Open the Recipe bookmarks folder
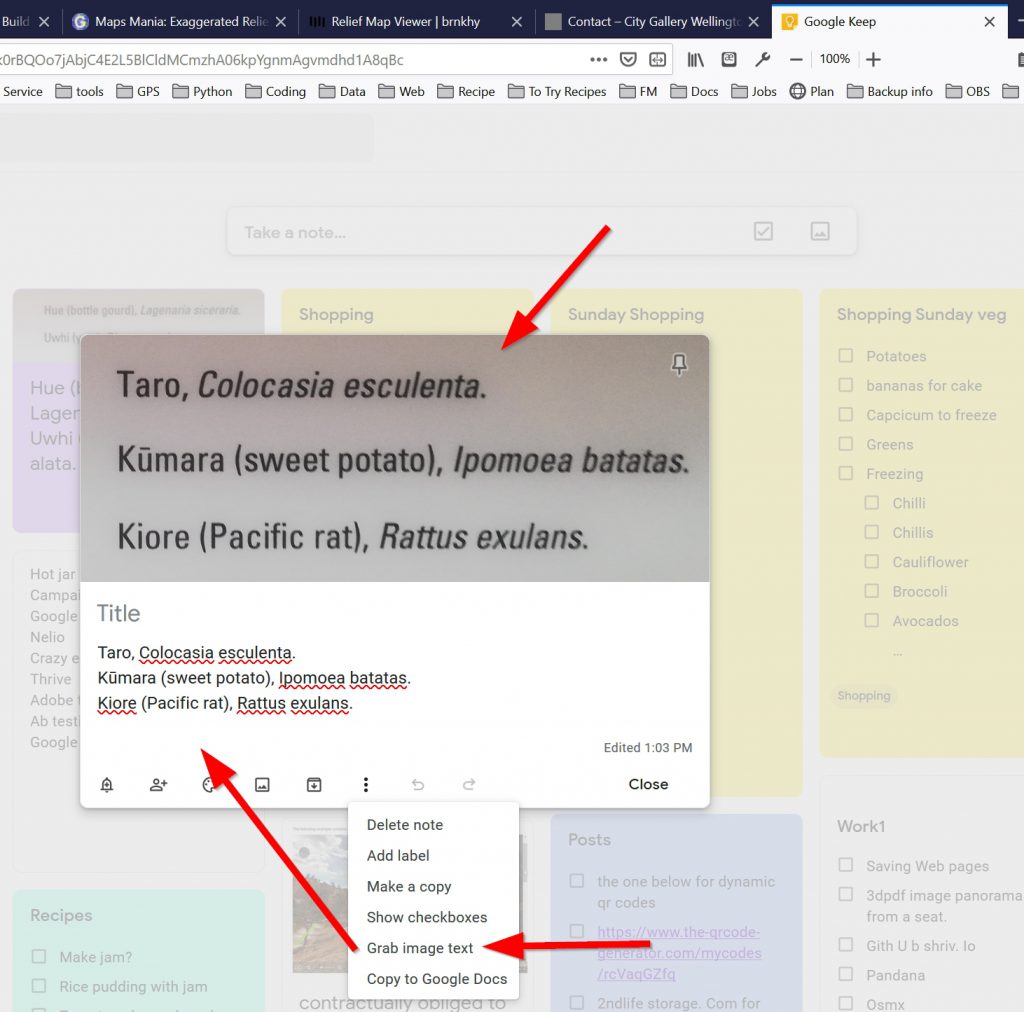This screenshot has height=1012, width=1024. [465, 91]
